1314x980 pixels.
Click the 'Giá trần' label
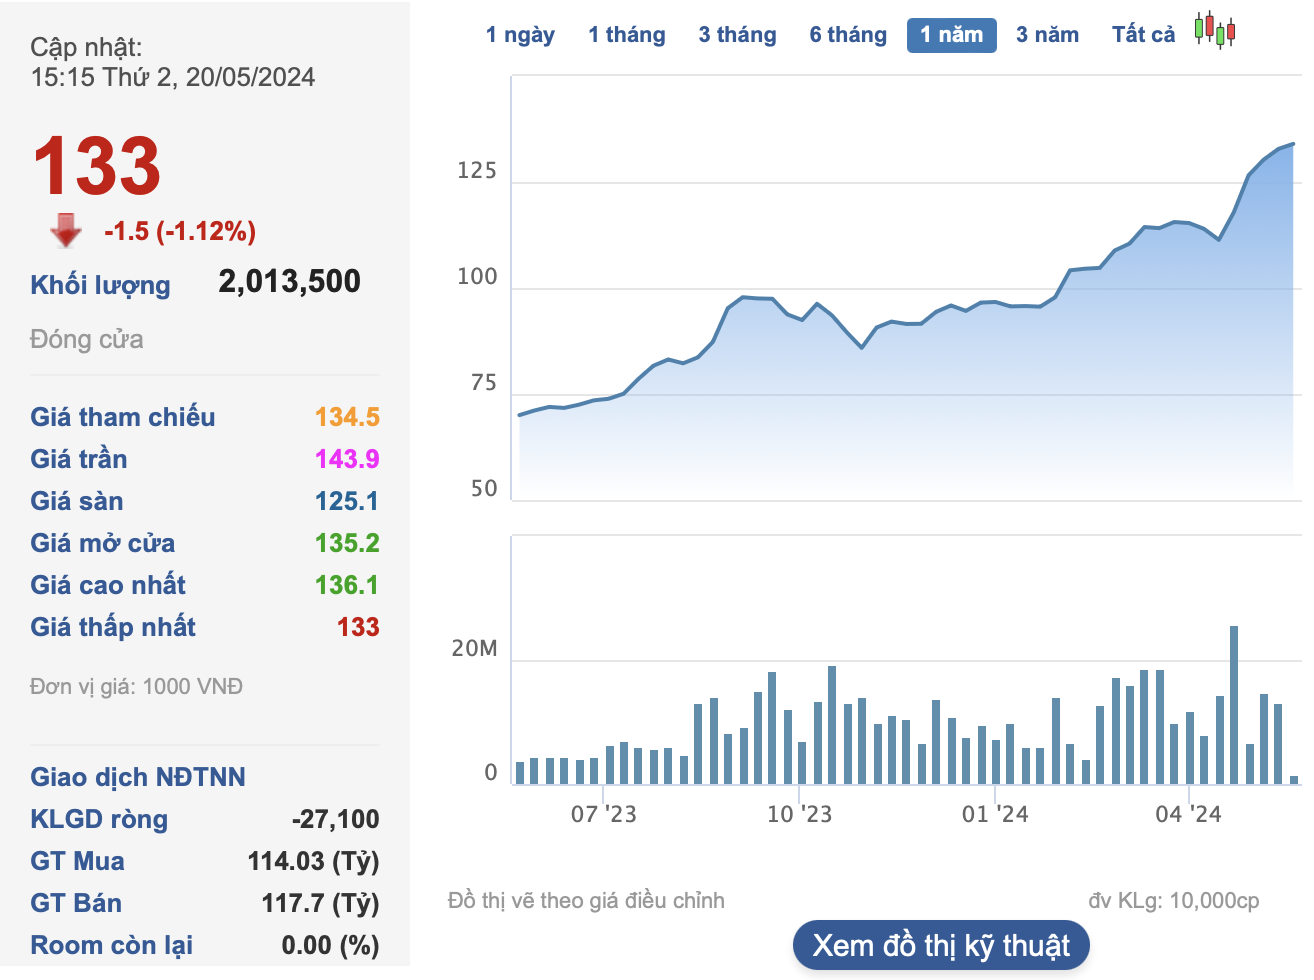click(x=79, y=459)
